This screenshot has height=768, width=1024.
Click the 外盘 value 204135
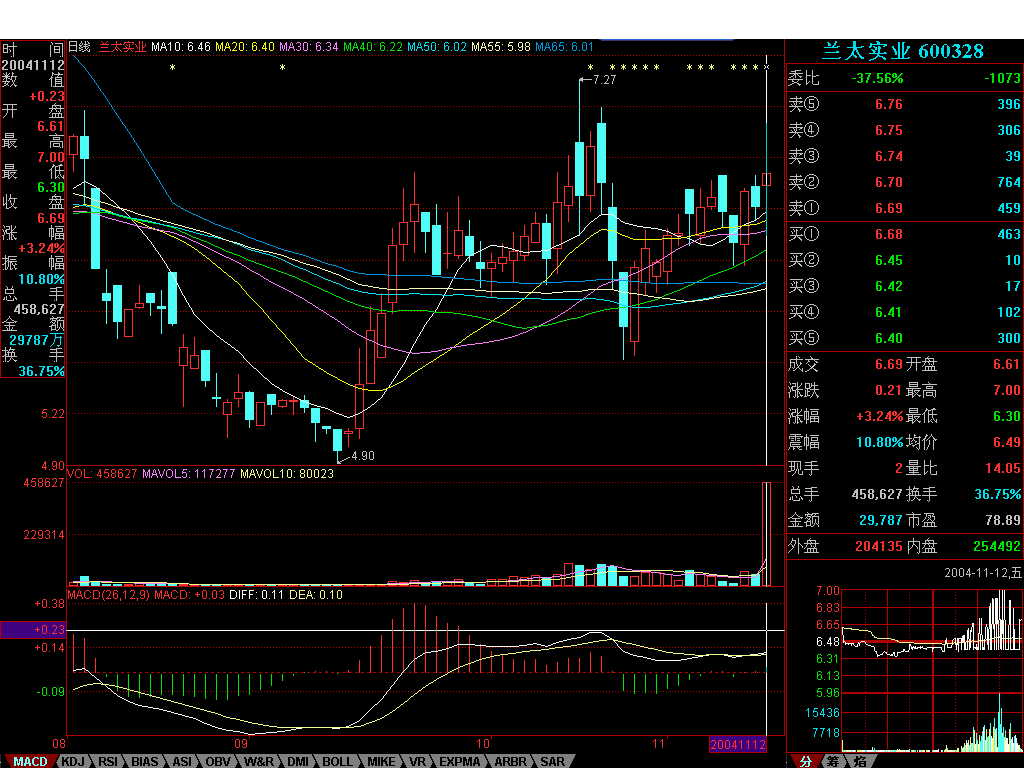pos(878,546)
